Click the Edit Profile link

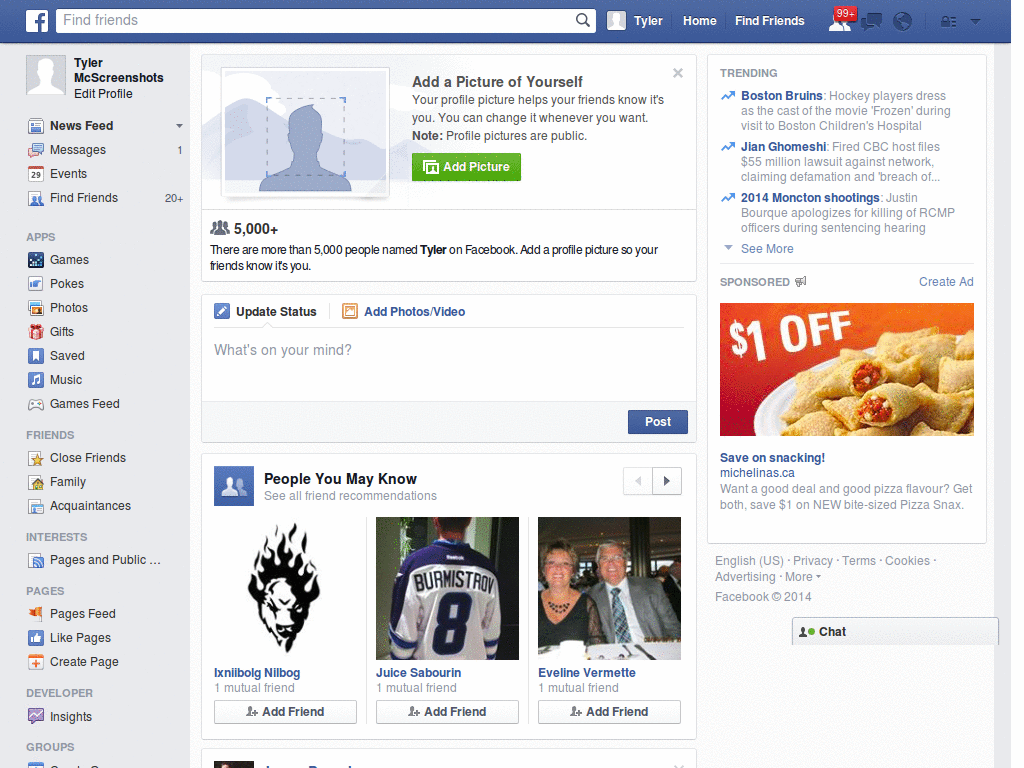click(x=103, y=94)
